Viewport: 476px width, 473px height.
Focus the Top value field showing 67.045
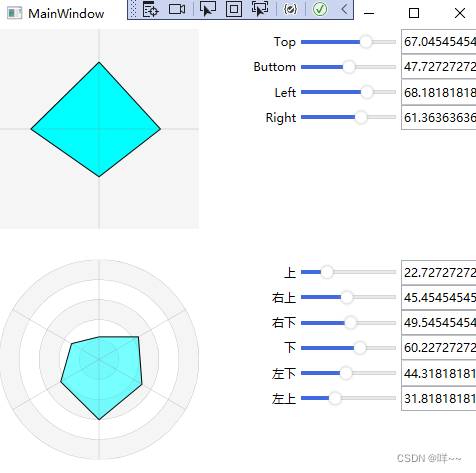coord(439,42)
